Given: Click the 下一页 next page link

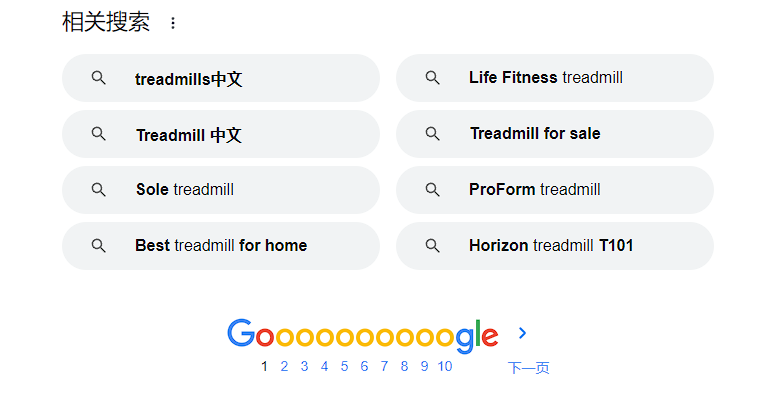Looking at the screenshot, I should pos(528,368).
